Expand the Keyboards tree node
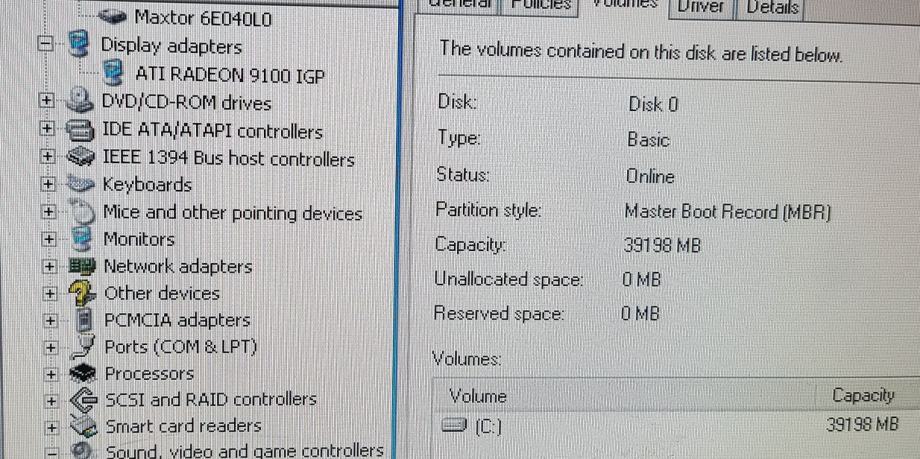This screenshot has height=459, width=920. coord(48,185)
